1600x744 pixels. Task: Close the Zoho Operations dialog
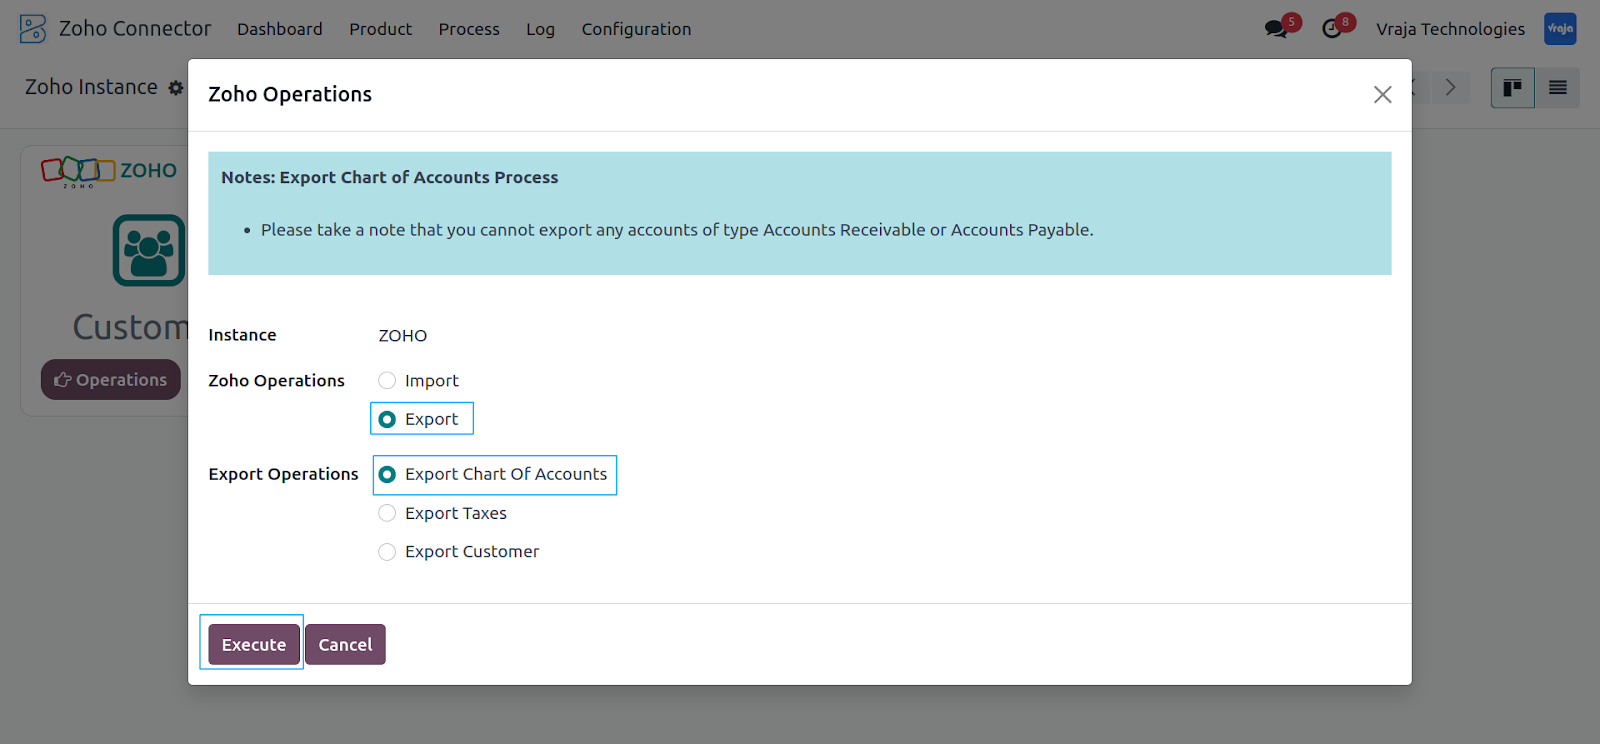click(1382, 94)
